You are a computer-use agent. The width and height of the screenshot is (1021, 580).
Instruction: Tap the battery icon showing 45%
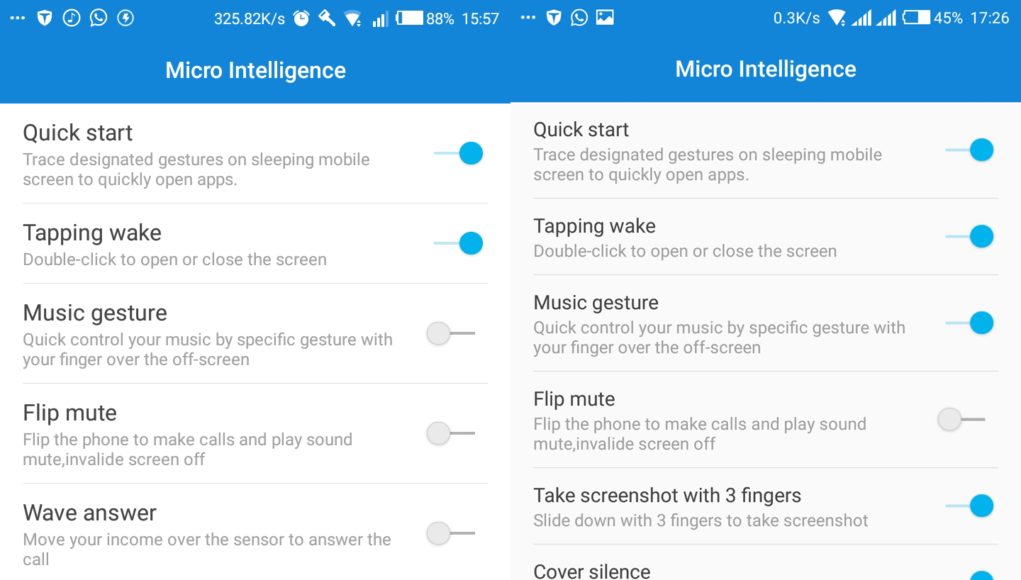[916, 18]
